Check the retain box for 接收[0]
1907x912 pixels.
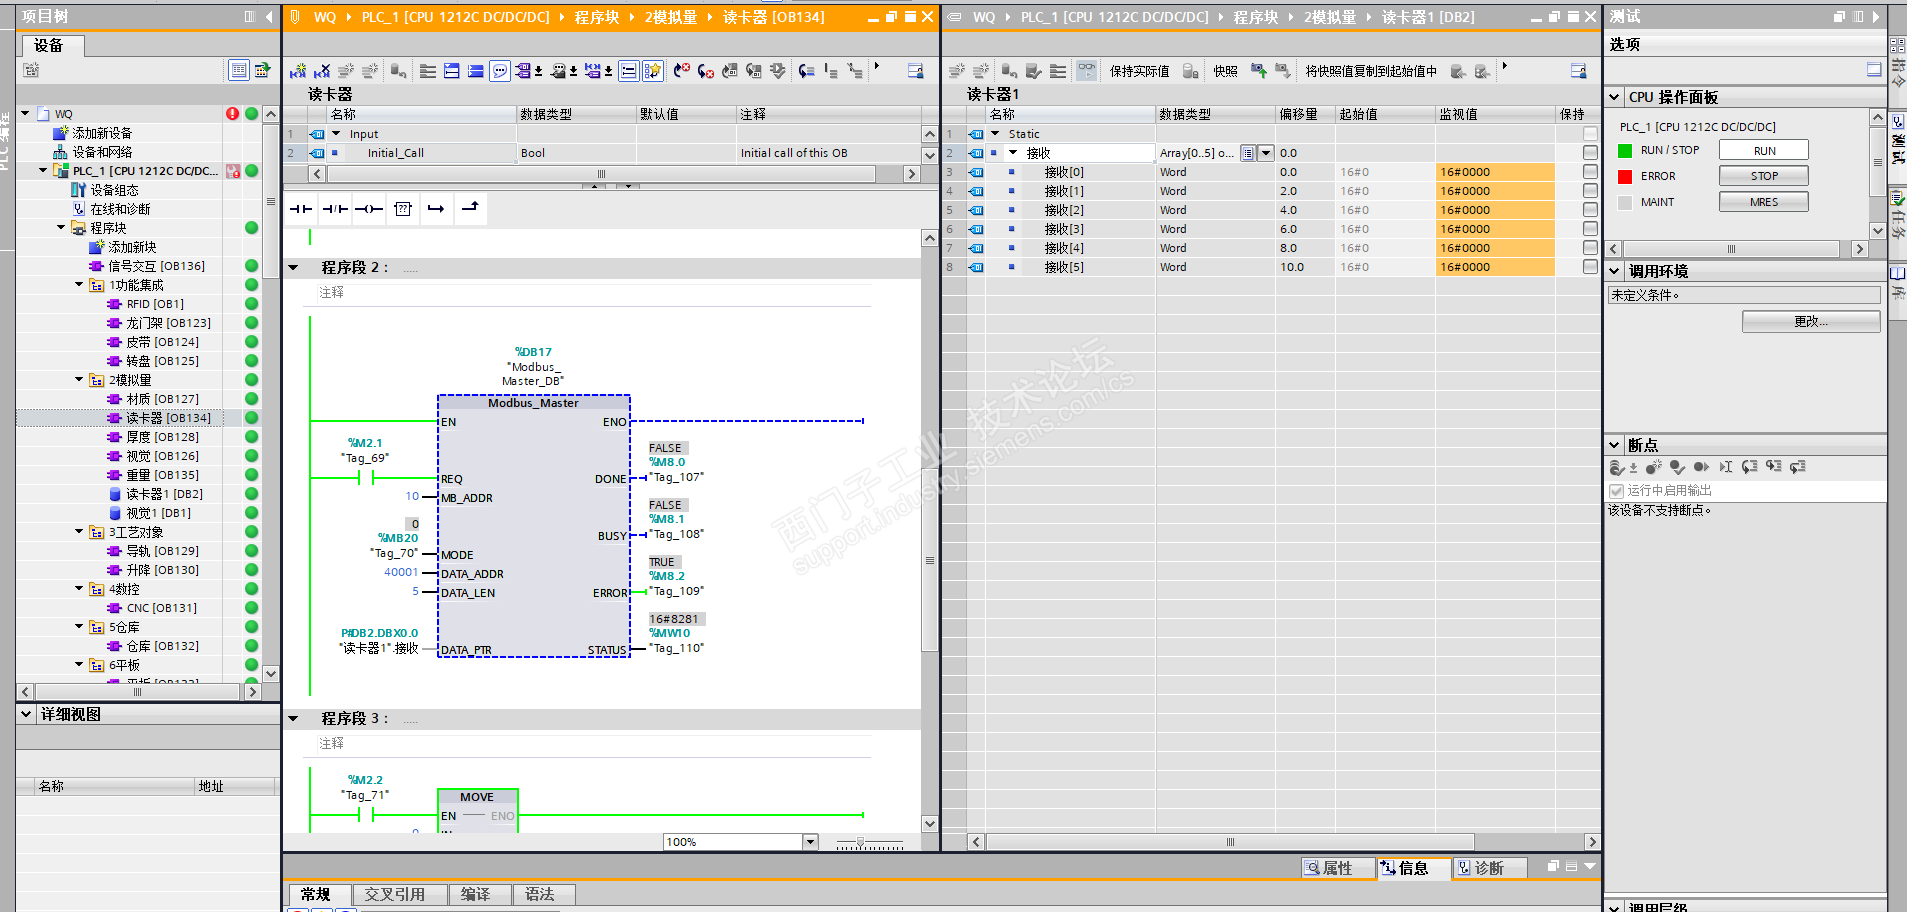coord(1590,172)
